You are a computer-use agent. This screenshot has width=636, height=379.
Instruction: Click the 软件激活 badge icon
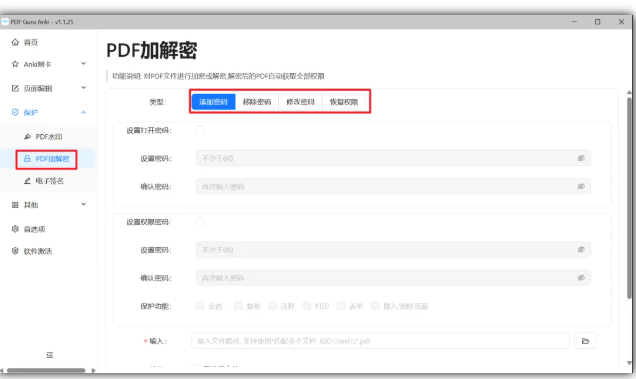tap(15, 251)
